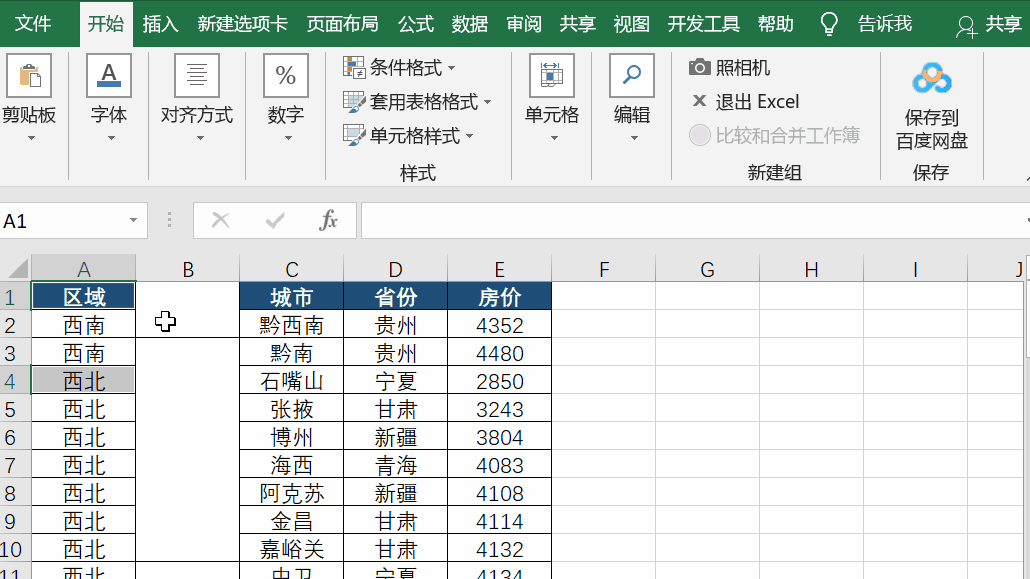Select the 省份 header cell
Image resolution: width=1030 pixels, height=579 pixels.
coord(395,296)
